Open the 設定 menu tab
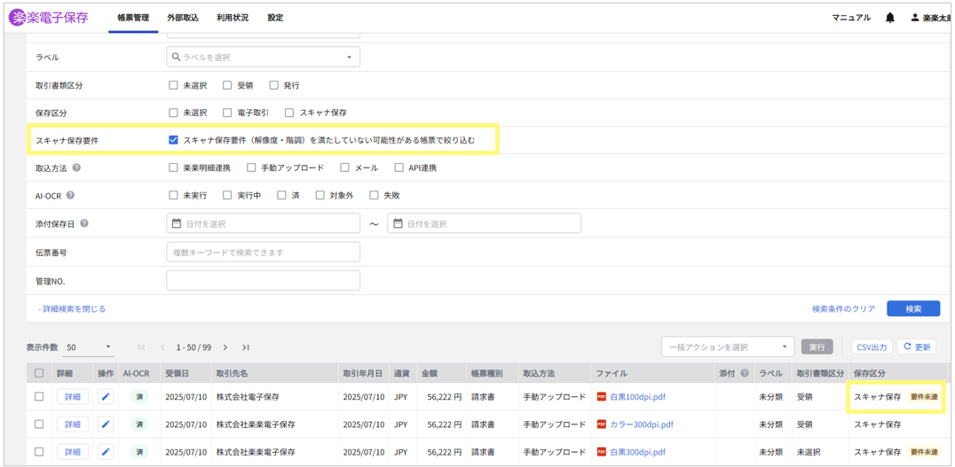The image size is (955, 467). (275, 18)
